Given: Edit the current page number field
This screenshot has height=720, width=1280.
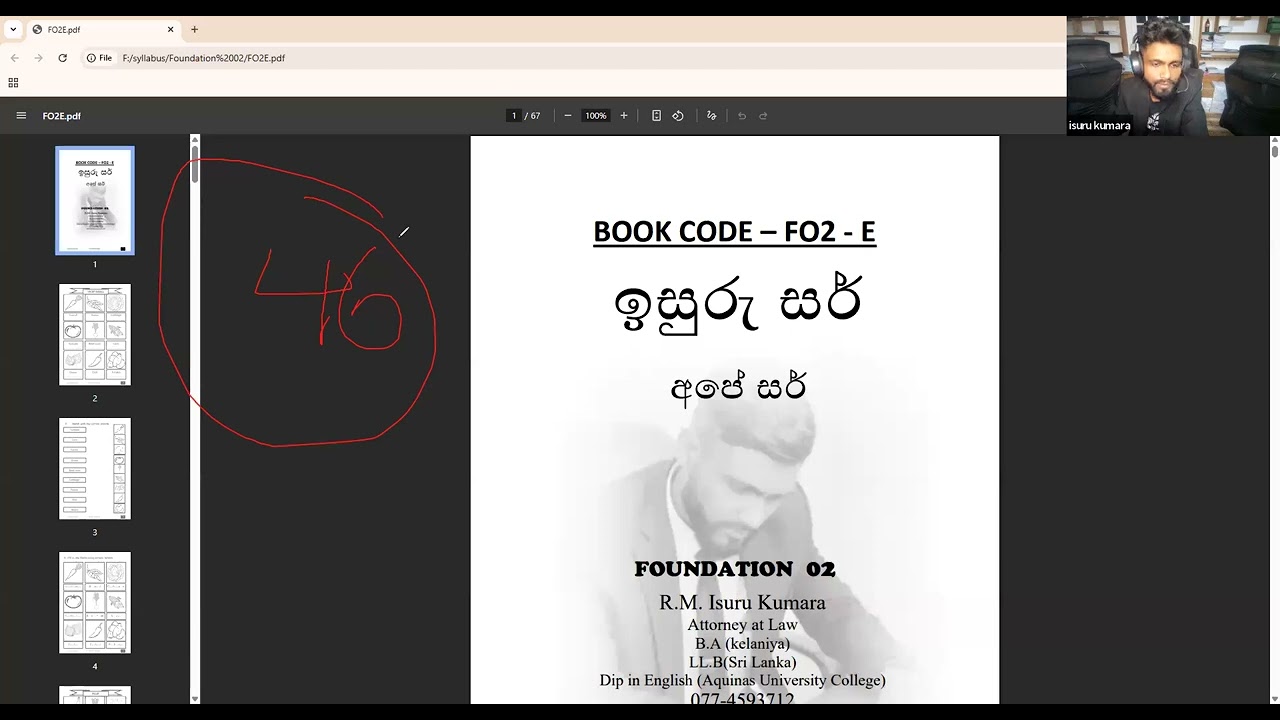Looking at the screenshot, I should point(514,116).
